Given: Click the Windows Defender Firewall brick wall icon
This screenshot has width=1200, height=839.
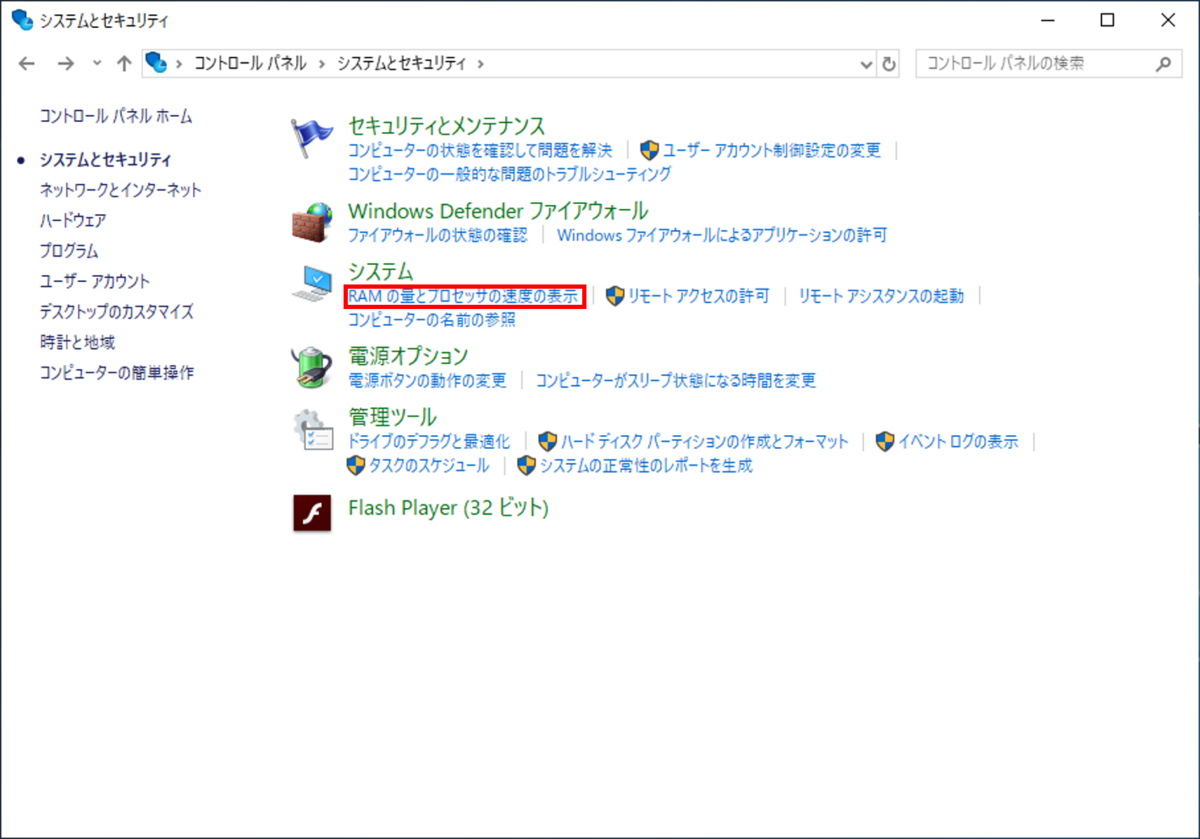Looking at the screenshot, I should [x=311, y=223].
